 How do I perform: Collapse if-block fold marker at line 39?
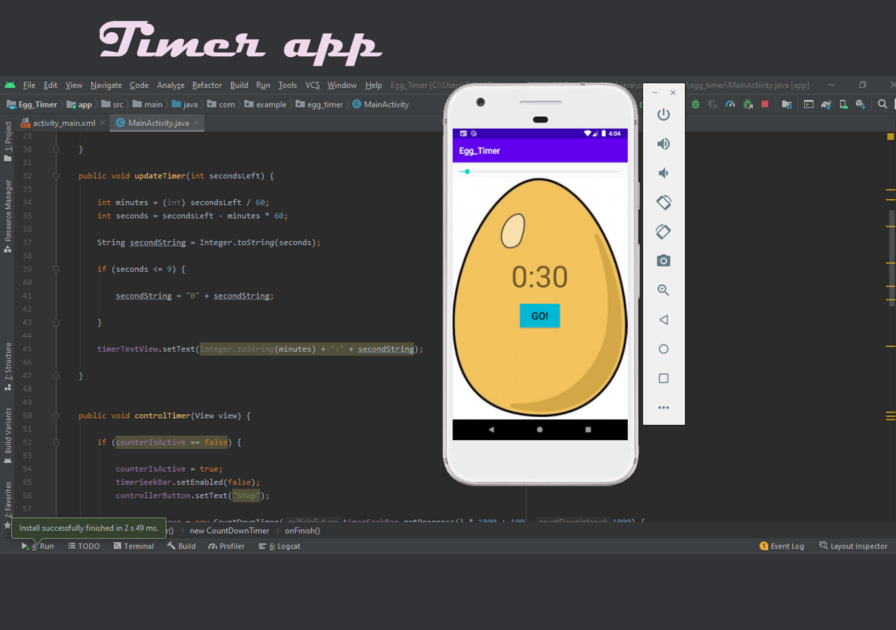pyautogui.click(x=56, y=269)
